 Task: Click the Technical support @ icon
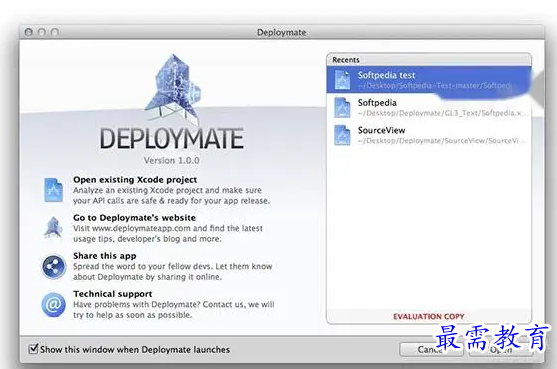53,304
